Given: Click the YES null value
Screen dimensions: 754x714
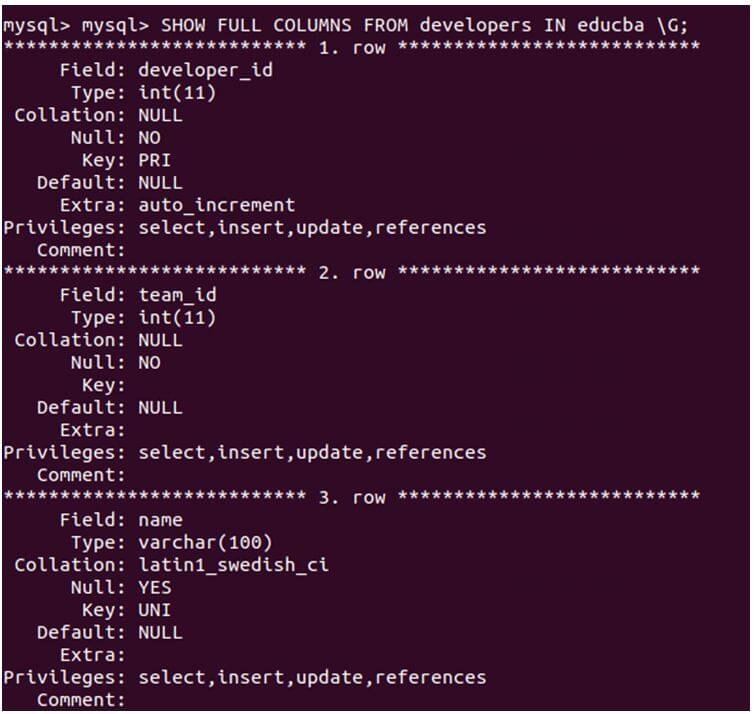Looking at the screenshot, I should (155, 588).
